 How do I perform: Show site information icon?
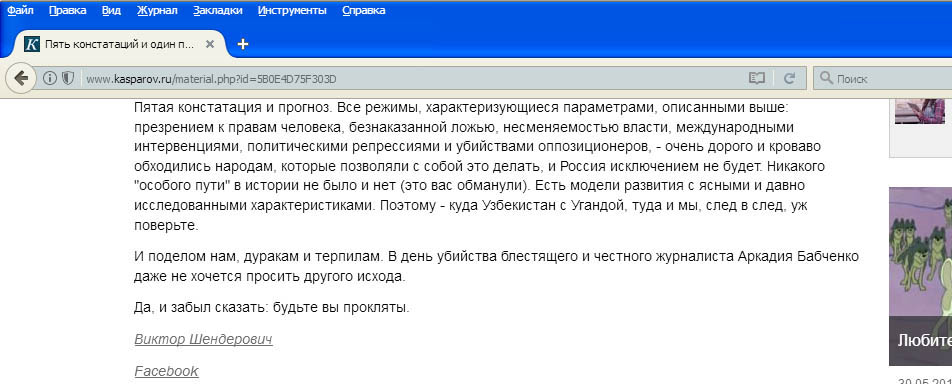(x=49, y=78)
